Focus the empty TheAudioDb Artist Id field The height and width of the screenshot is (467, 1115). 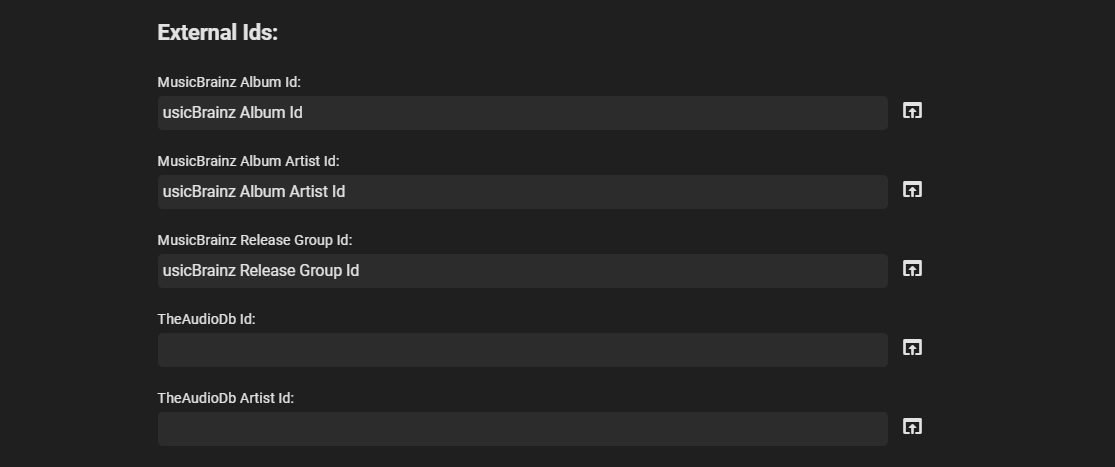click(x=522, y=429)
